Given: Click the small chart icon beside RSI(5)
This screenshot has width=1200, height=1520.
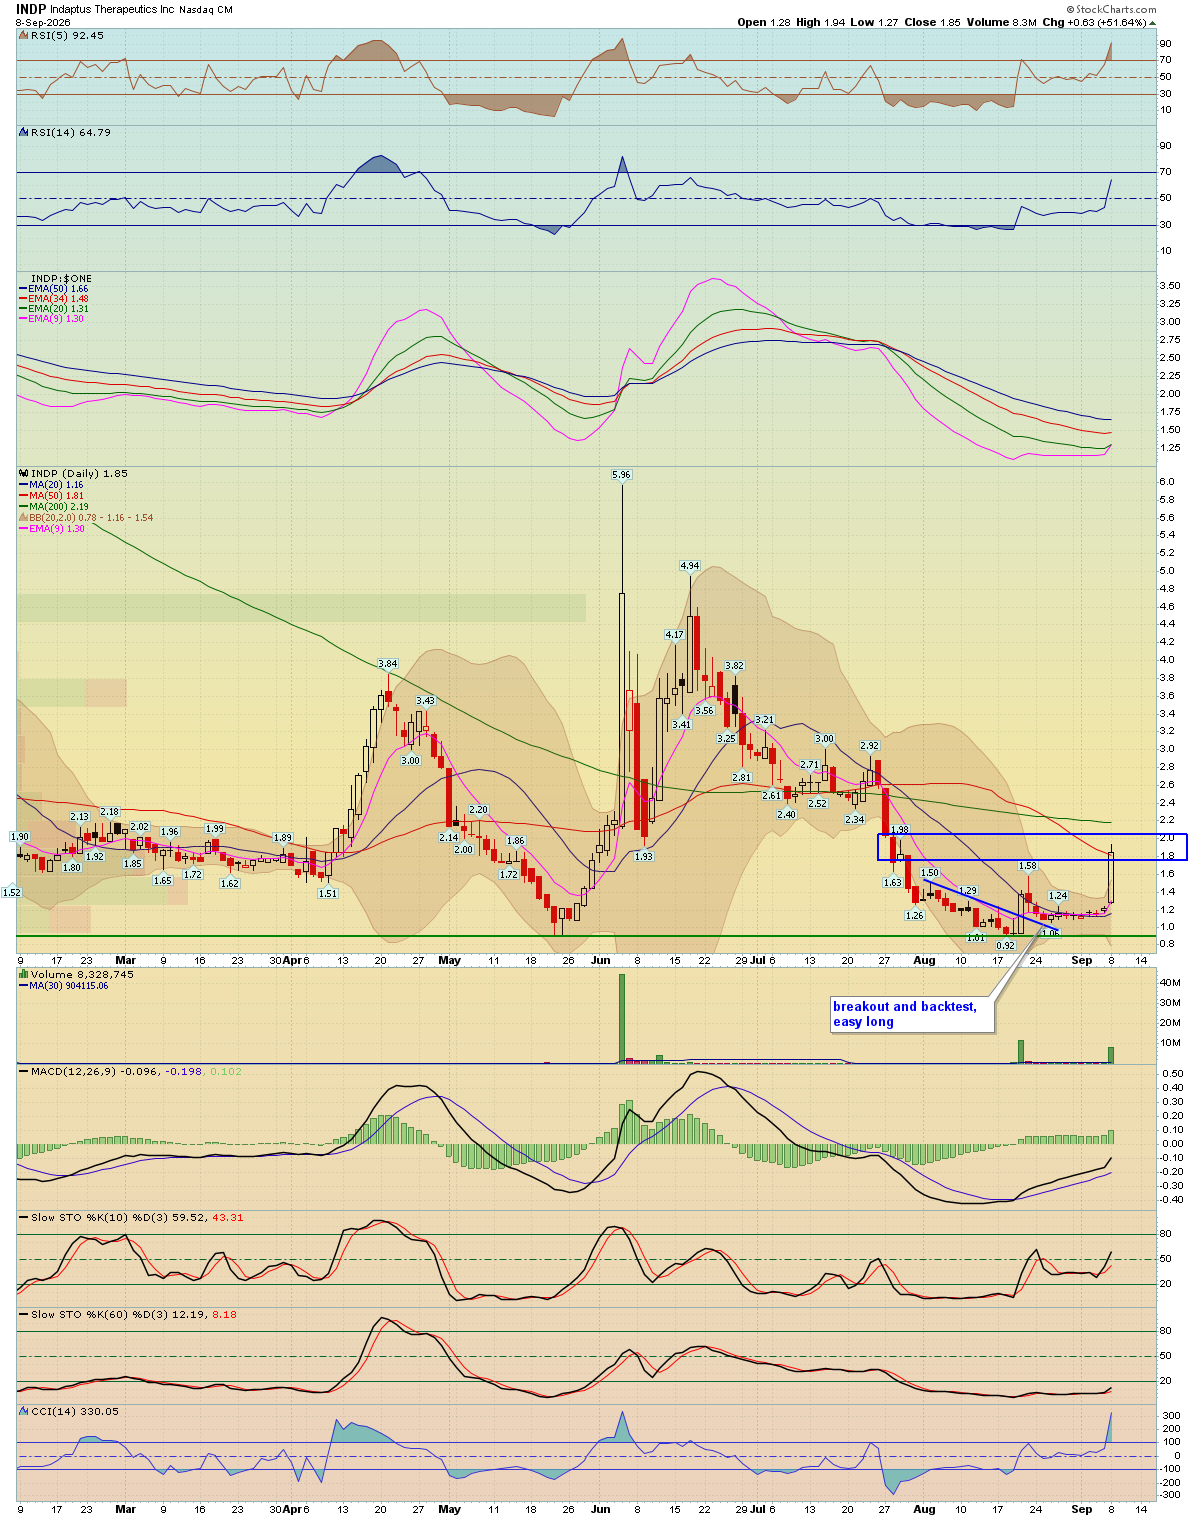Looking at the screenshot, I should point(22,35).
